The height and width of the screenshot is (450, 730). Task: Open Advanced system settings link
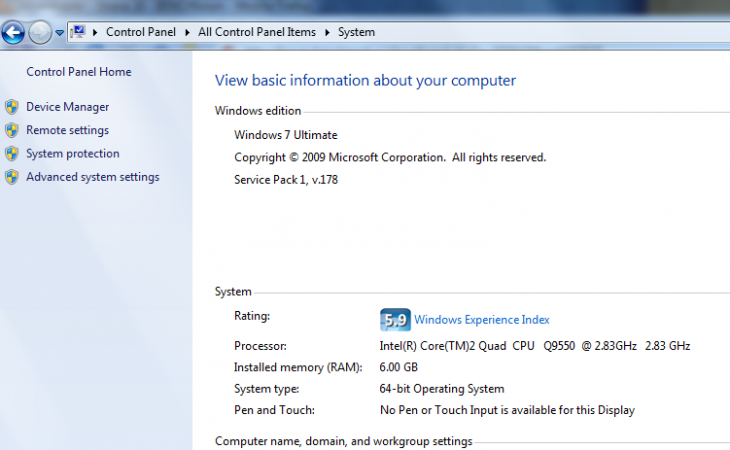pyautogui.click(x=93, y=177)
